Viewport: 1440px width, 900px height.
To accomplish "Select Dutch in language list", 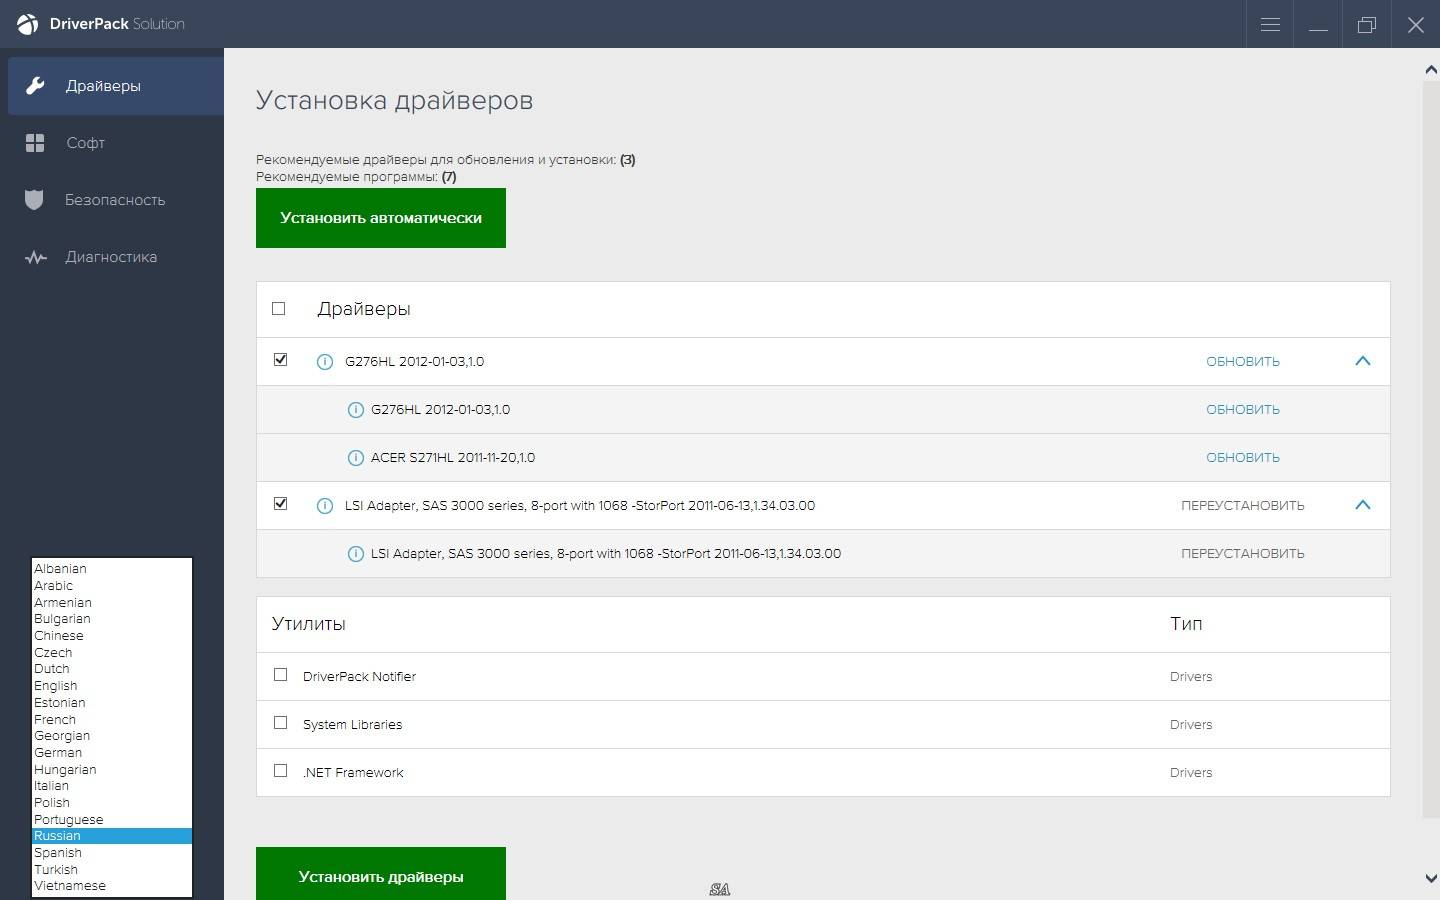I will point(112,669).
